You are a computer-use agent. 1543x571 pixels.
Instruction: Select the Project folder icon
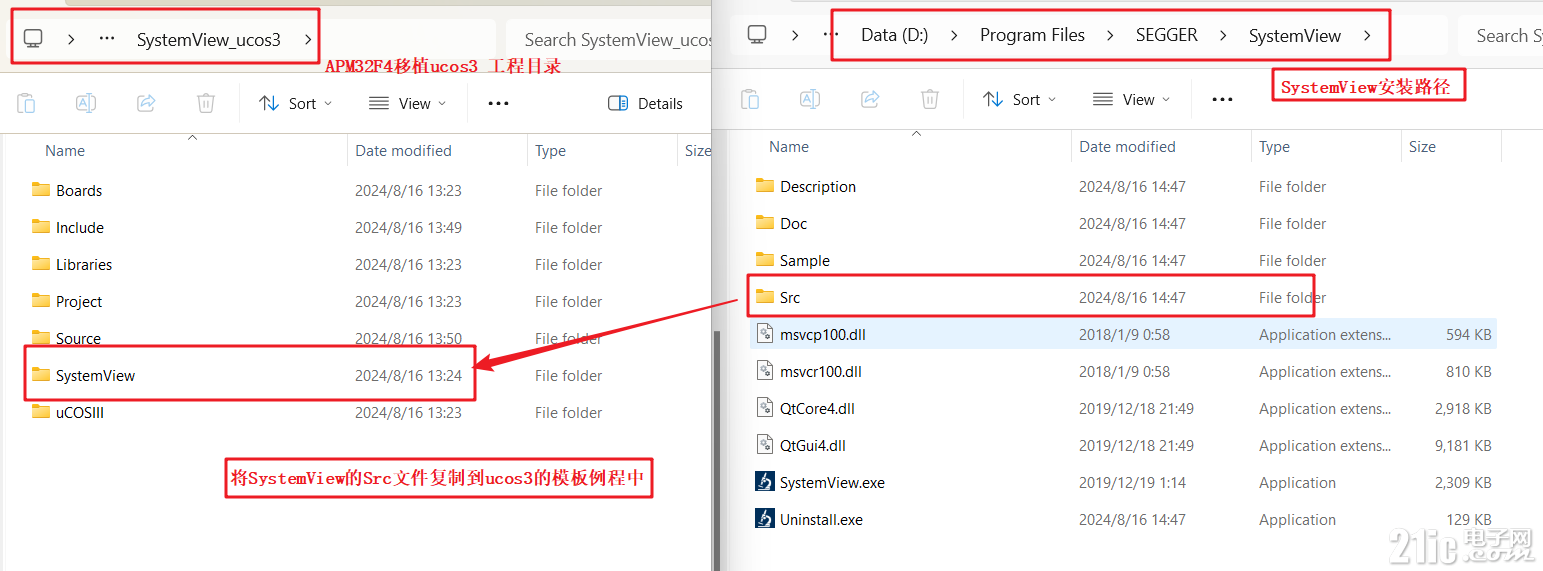click(x=41, y=300)
